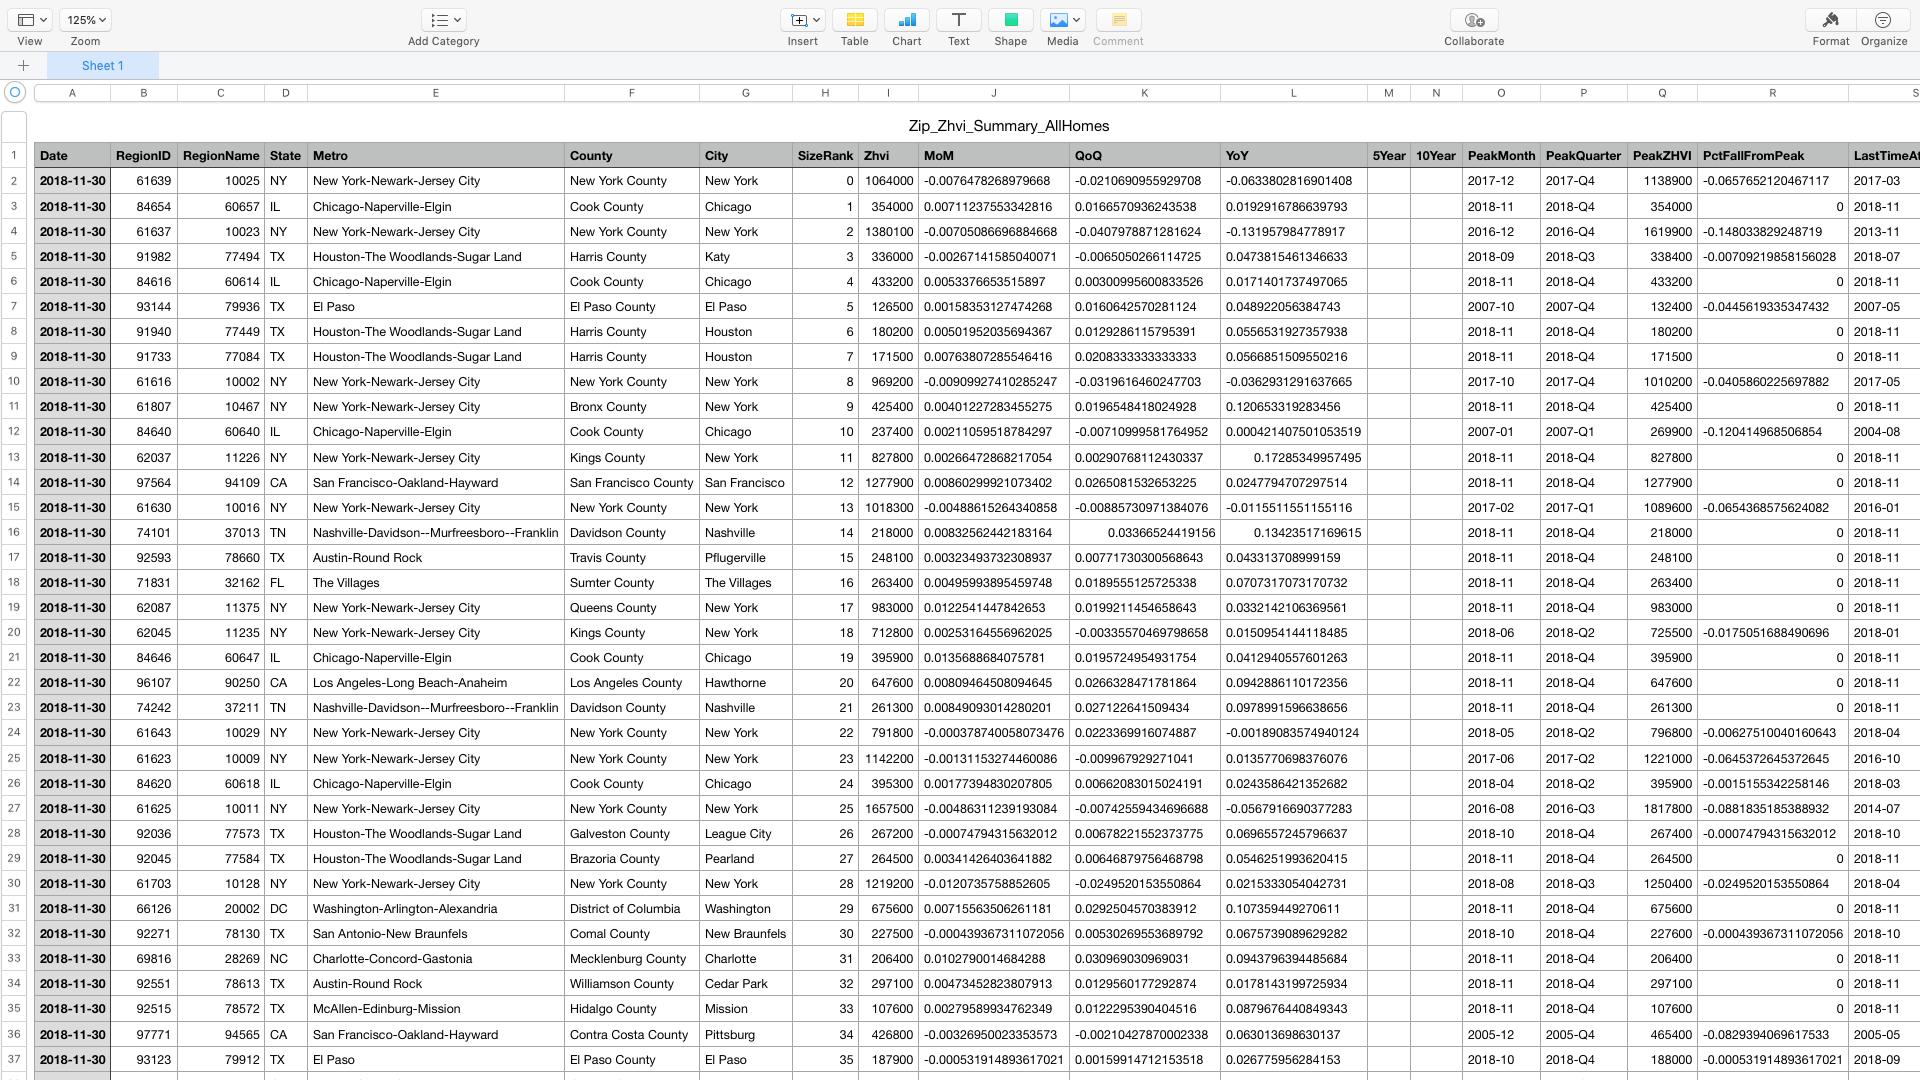
Task: Insert a new Table
Action: (x=854, y=20)
